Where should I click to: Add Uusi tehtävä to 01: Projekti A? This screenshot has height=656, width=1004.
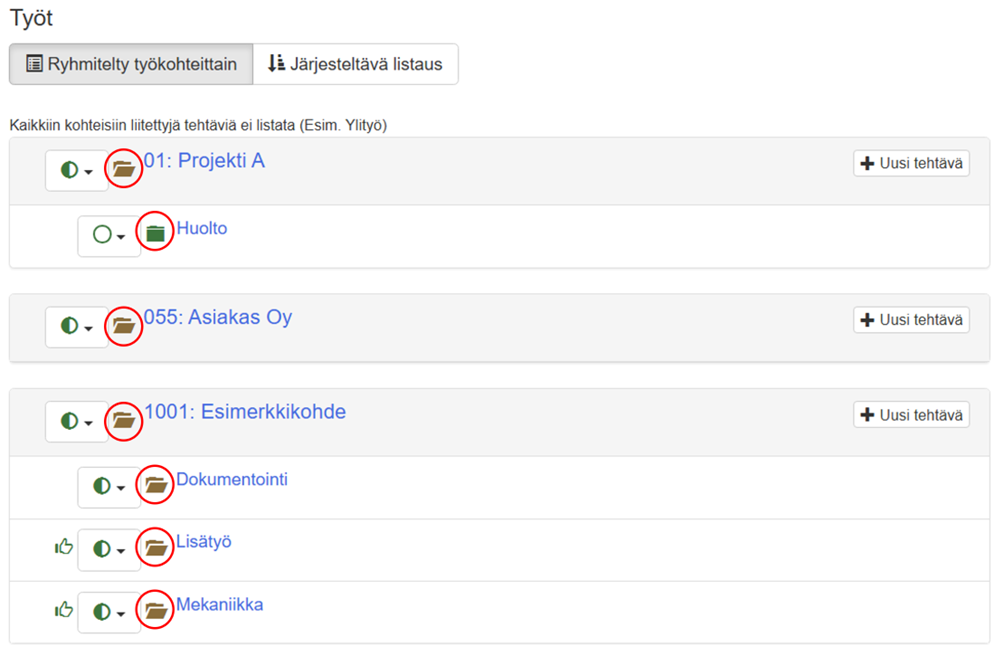(x=911, y=163)
